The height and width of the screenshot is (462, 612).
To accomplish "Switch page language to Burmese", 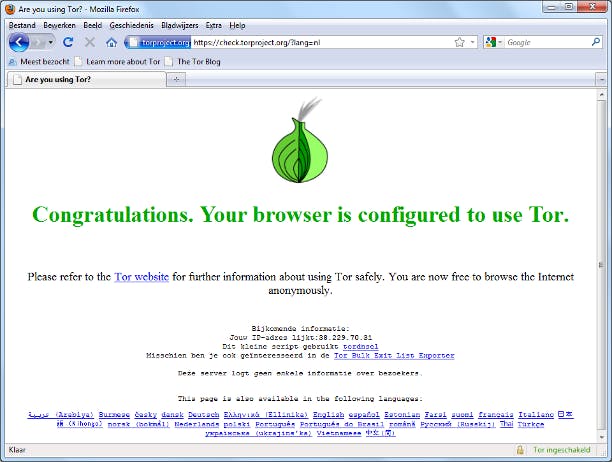I will click(x=114, y=414).
